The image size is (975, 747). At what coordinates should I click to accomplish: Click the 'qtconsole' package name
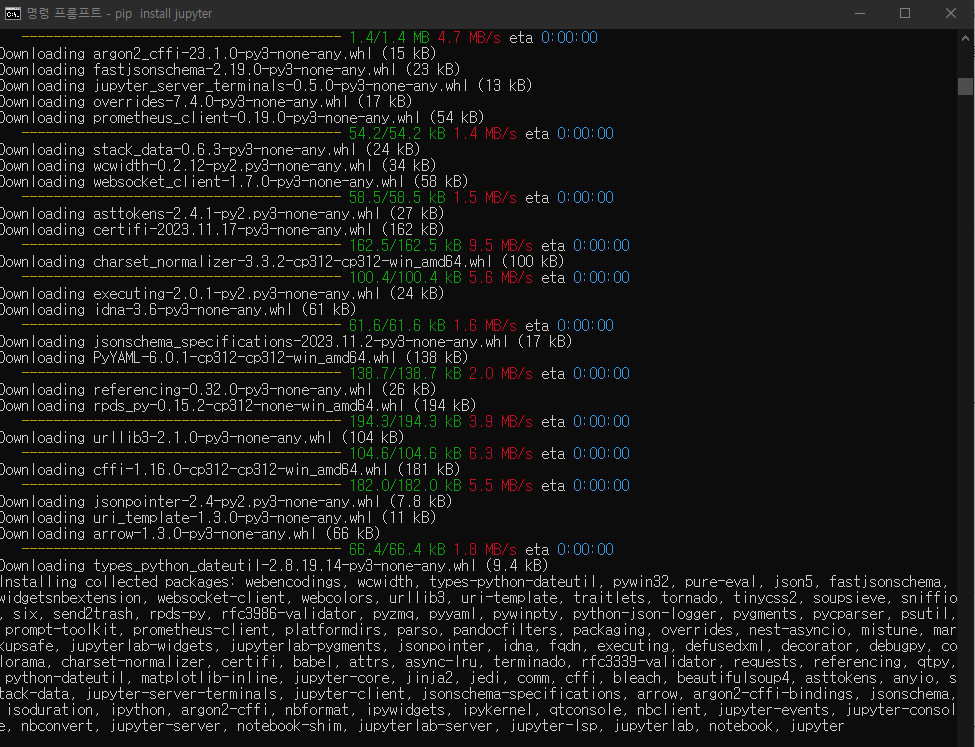(x=588, y=710)
